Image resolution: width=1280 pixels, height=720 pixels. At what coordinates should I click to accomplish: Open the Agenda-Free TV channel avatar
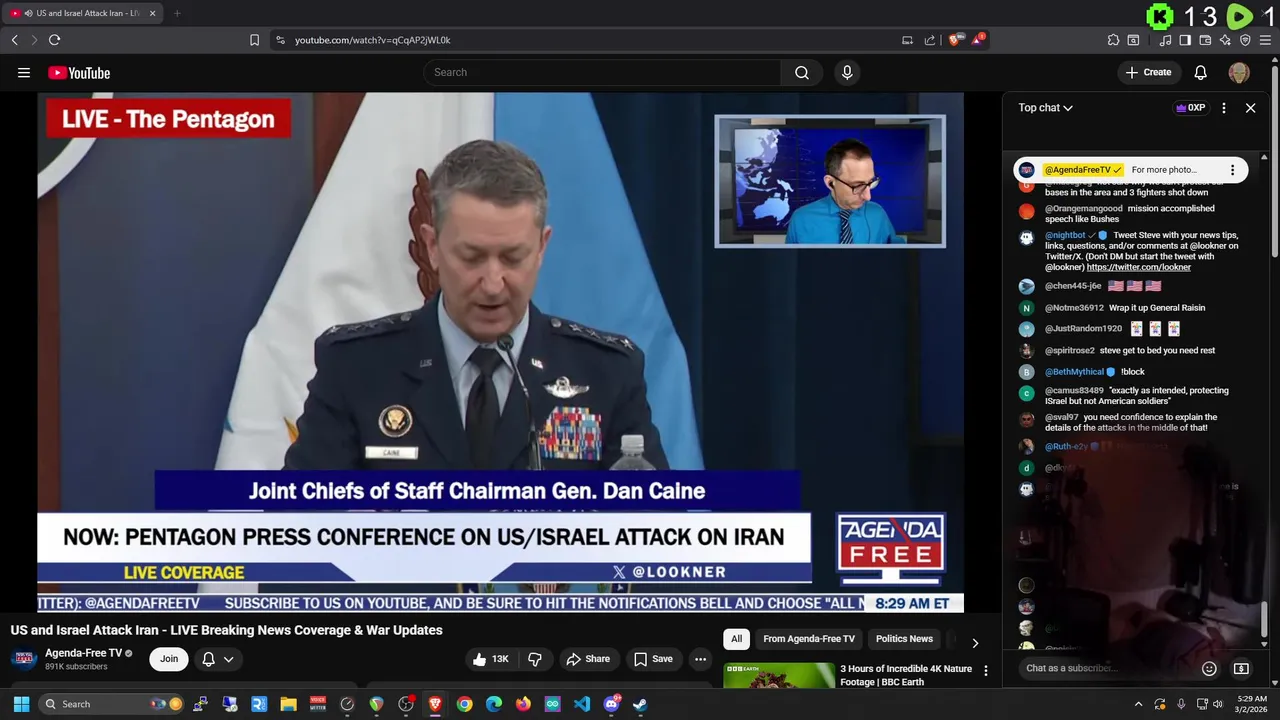coord(24,659)
